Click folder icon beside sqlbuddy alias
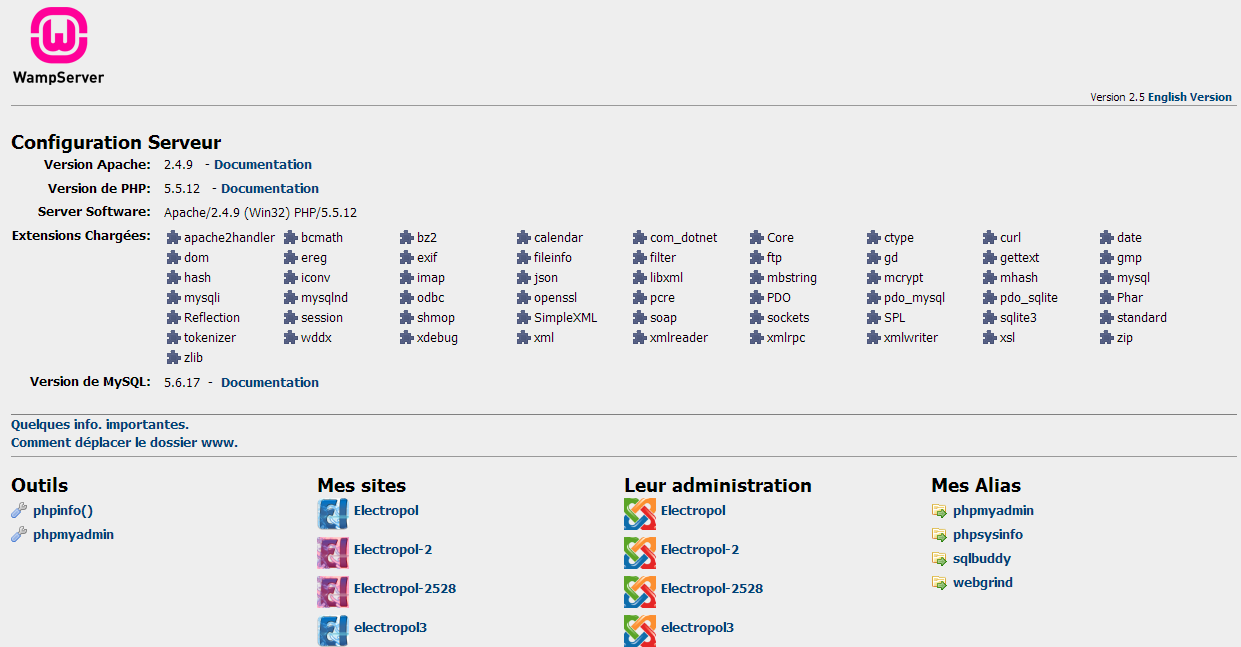Screen dimensions: 1241x647 click(939, 559)
